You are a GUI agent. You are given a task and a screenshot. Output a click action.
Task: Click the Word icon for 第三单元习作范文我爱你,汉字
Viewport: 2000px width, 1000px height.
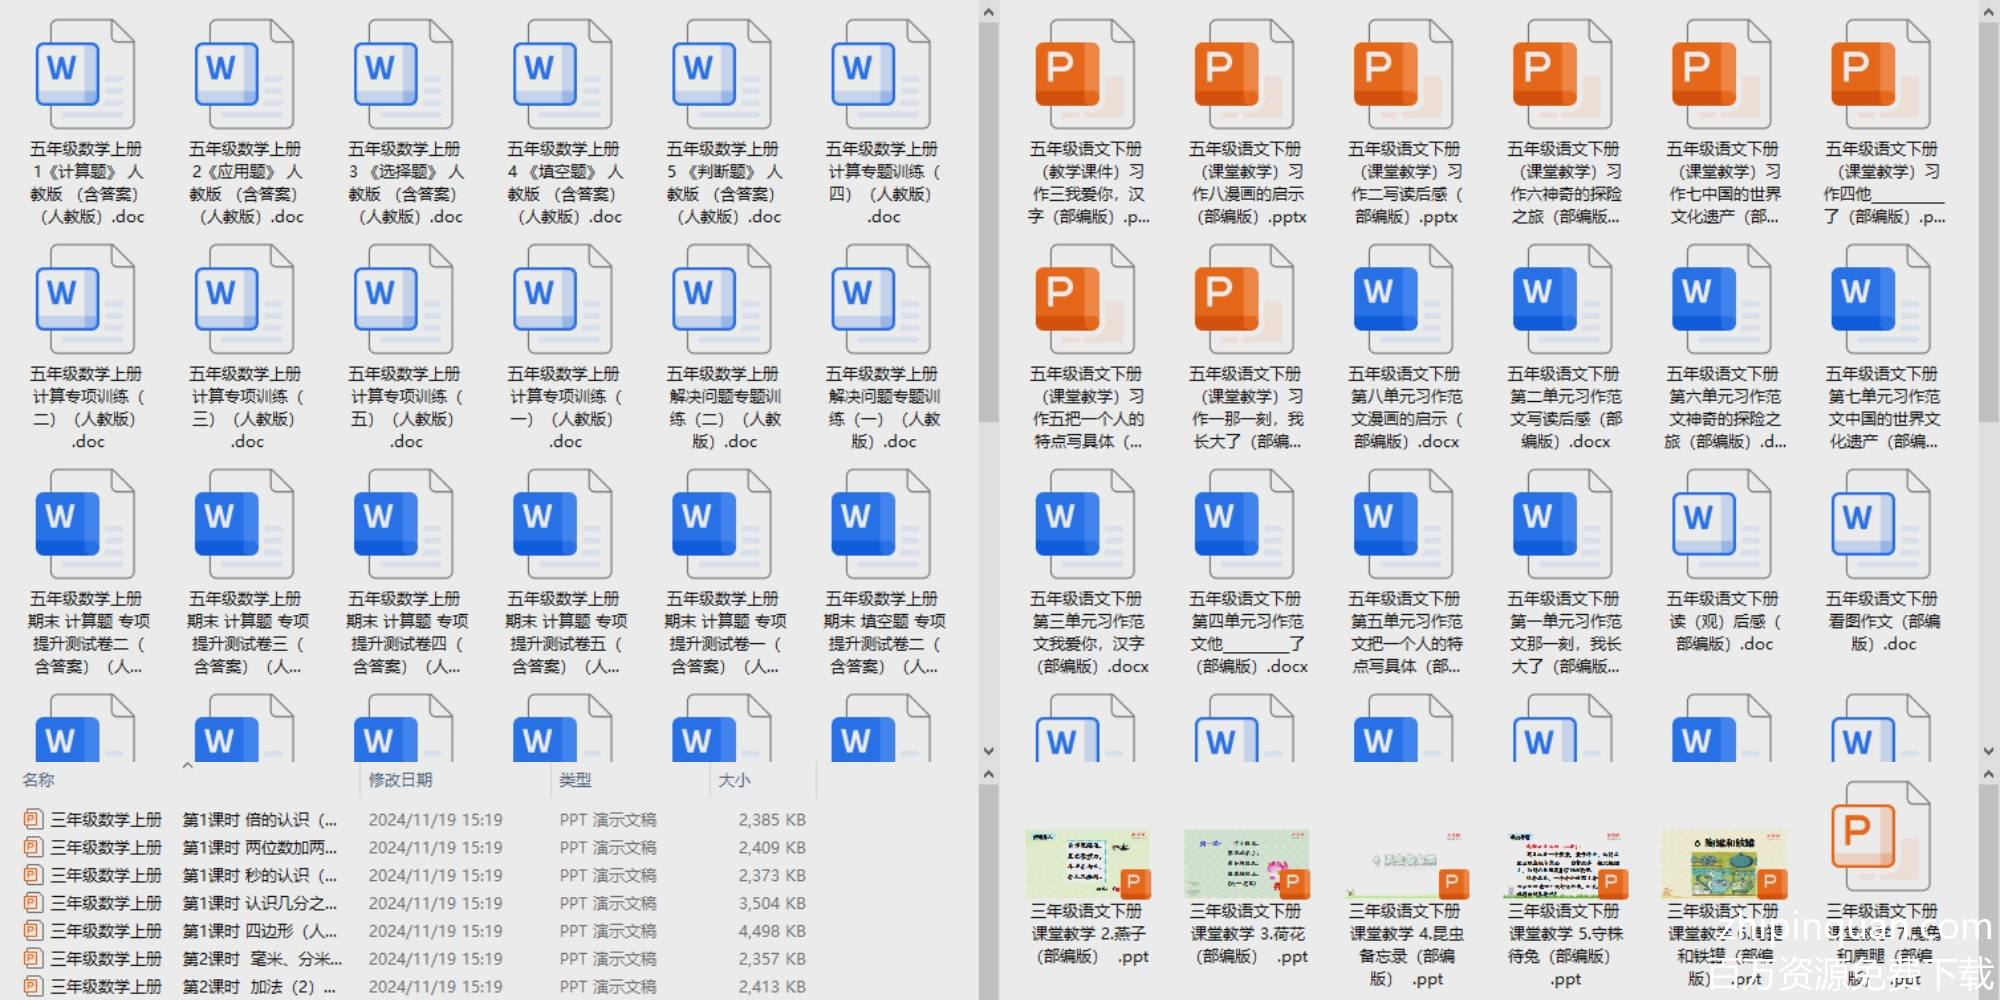point(1084,525)
